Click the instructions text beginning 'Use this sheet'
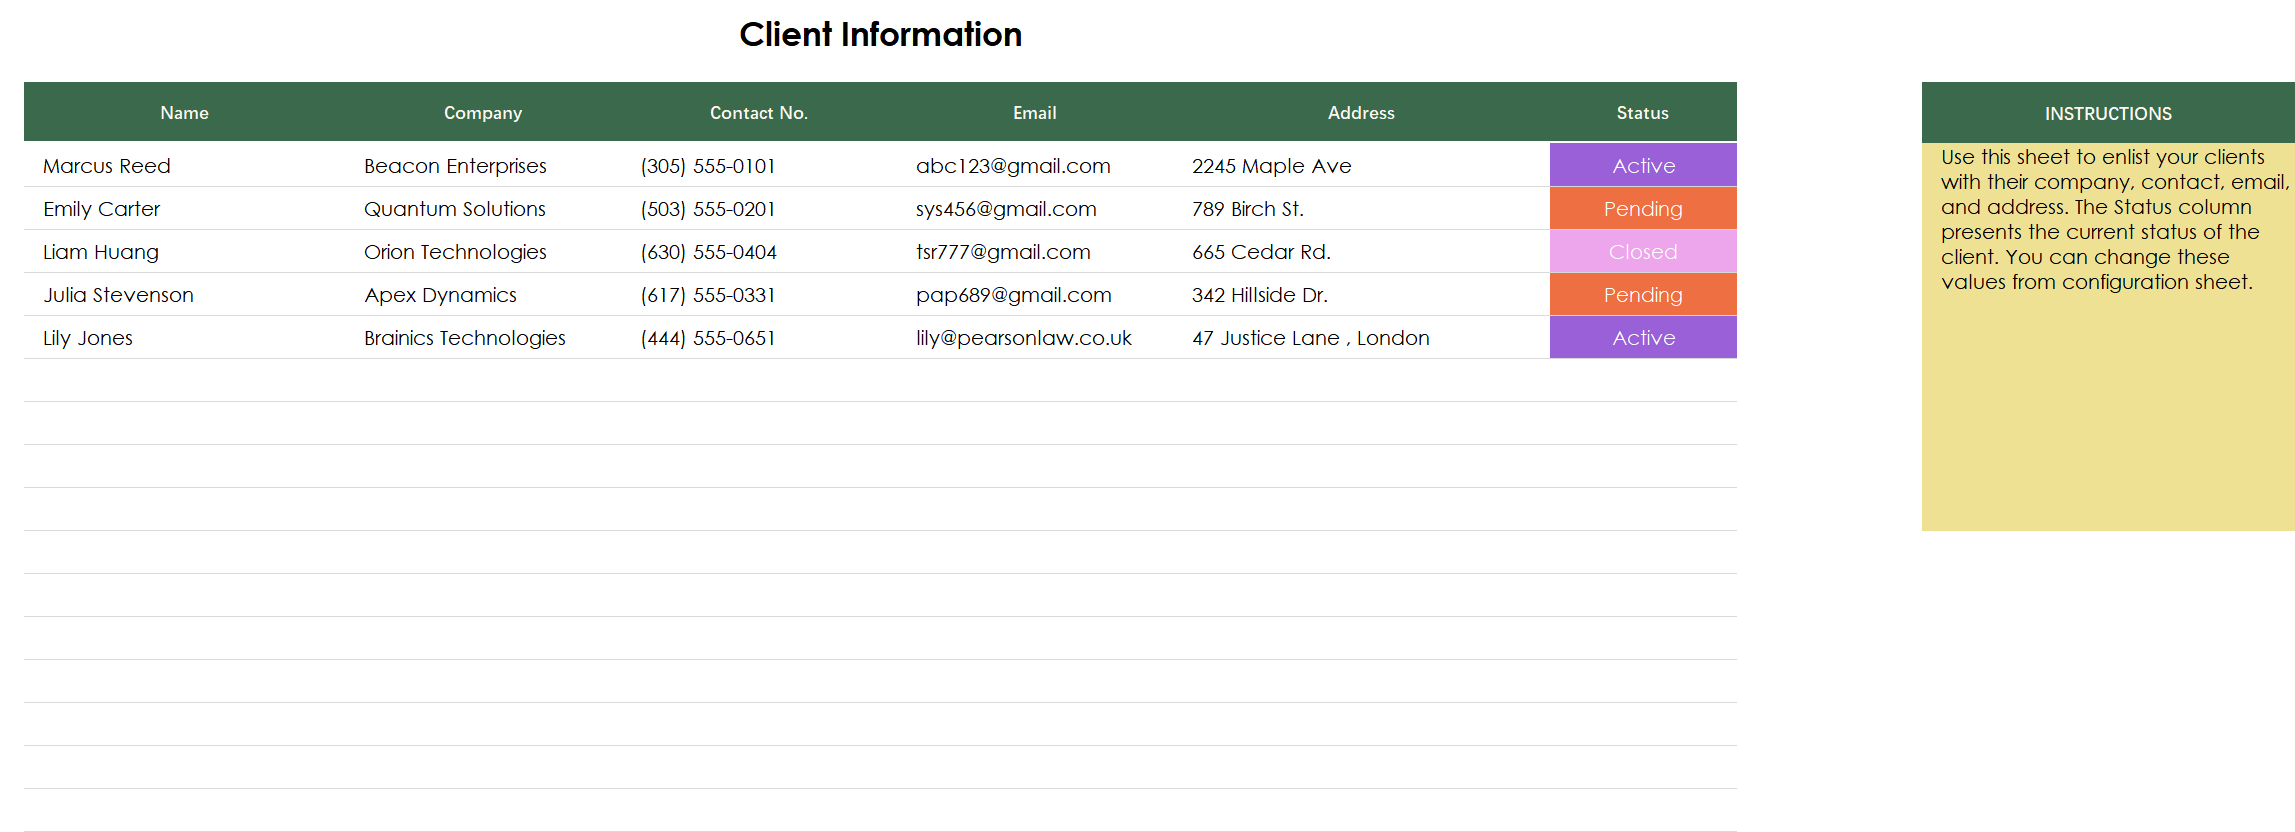 [x=2114, y=220]
